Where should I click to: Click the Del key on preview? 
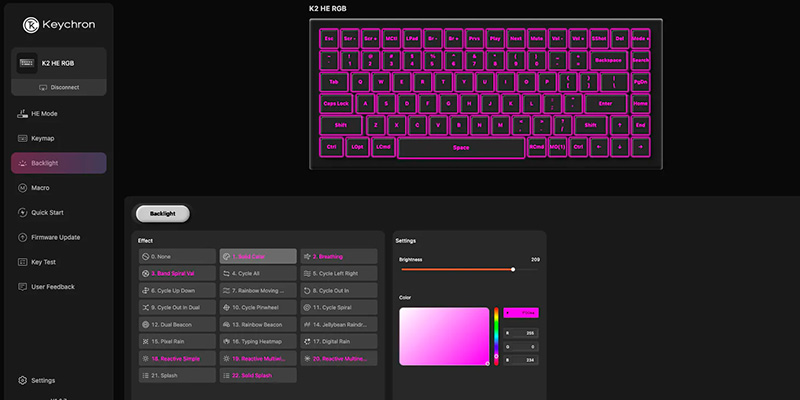click(619, 38)
